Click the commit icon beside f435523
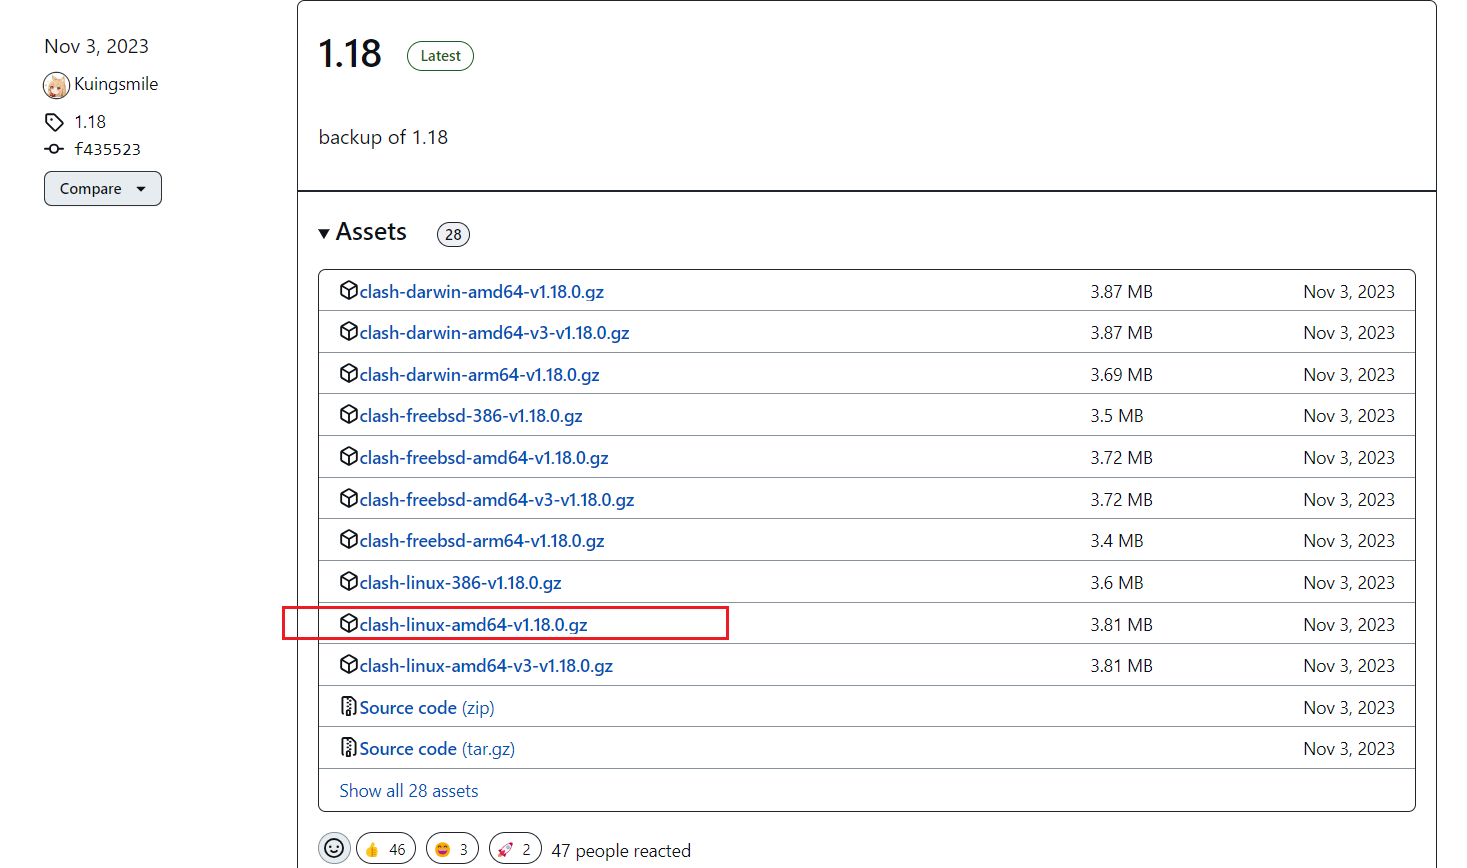 (x=54, y=149)
